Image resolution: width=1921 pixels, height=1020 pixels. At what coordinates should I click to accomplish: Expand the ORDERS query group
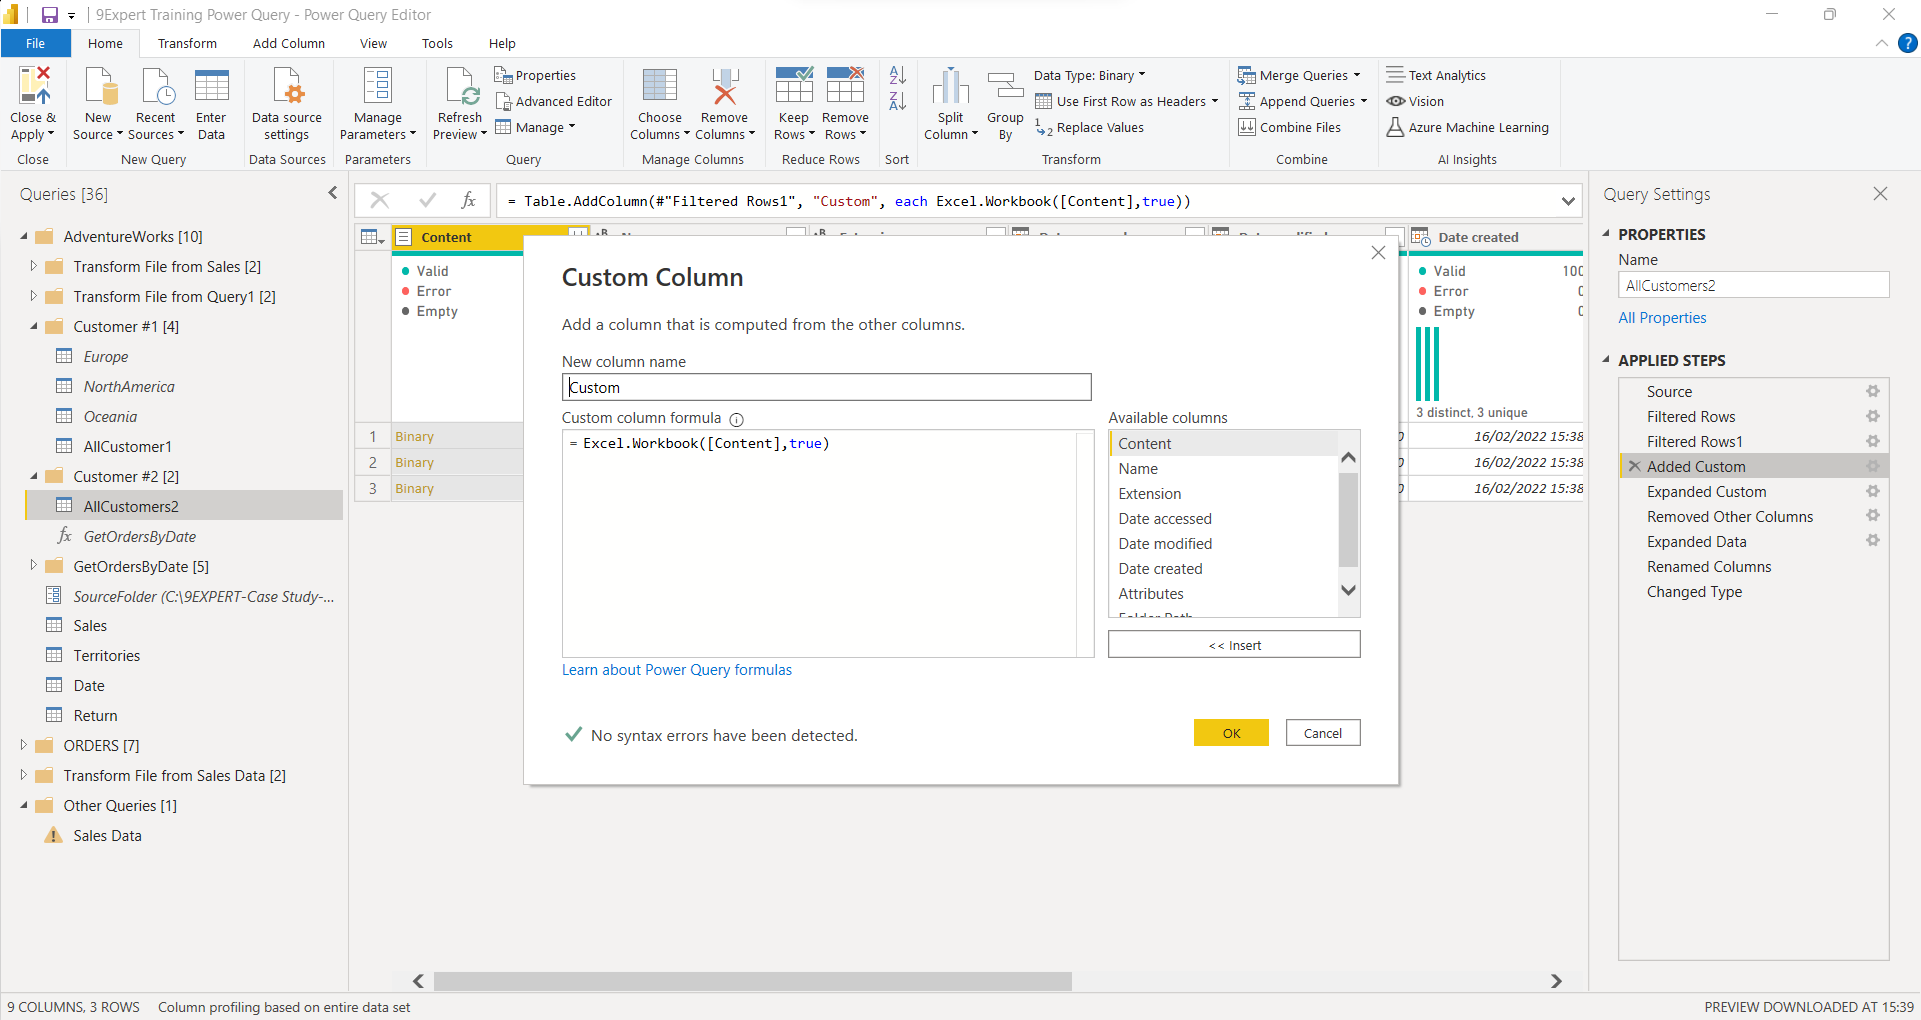[23, 745]
